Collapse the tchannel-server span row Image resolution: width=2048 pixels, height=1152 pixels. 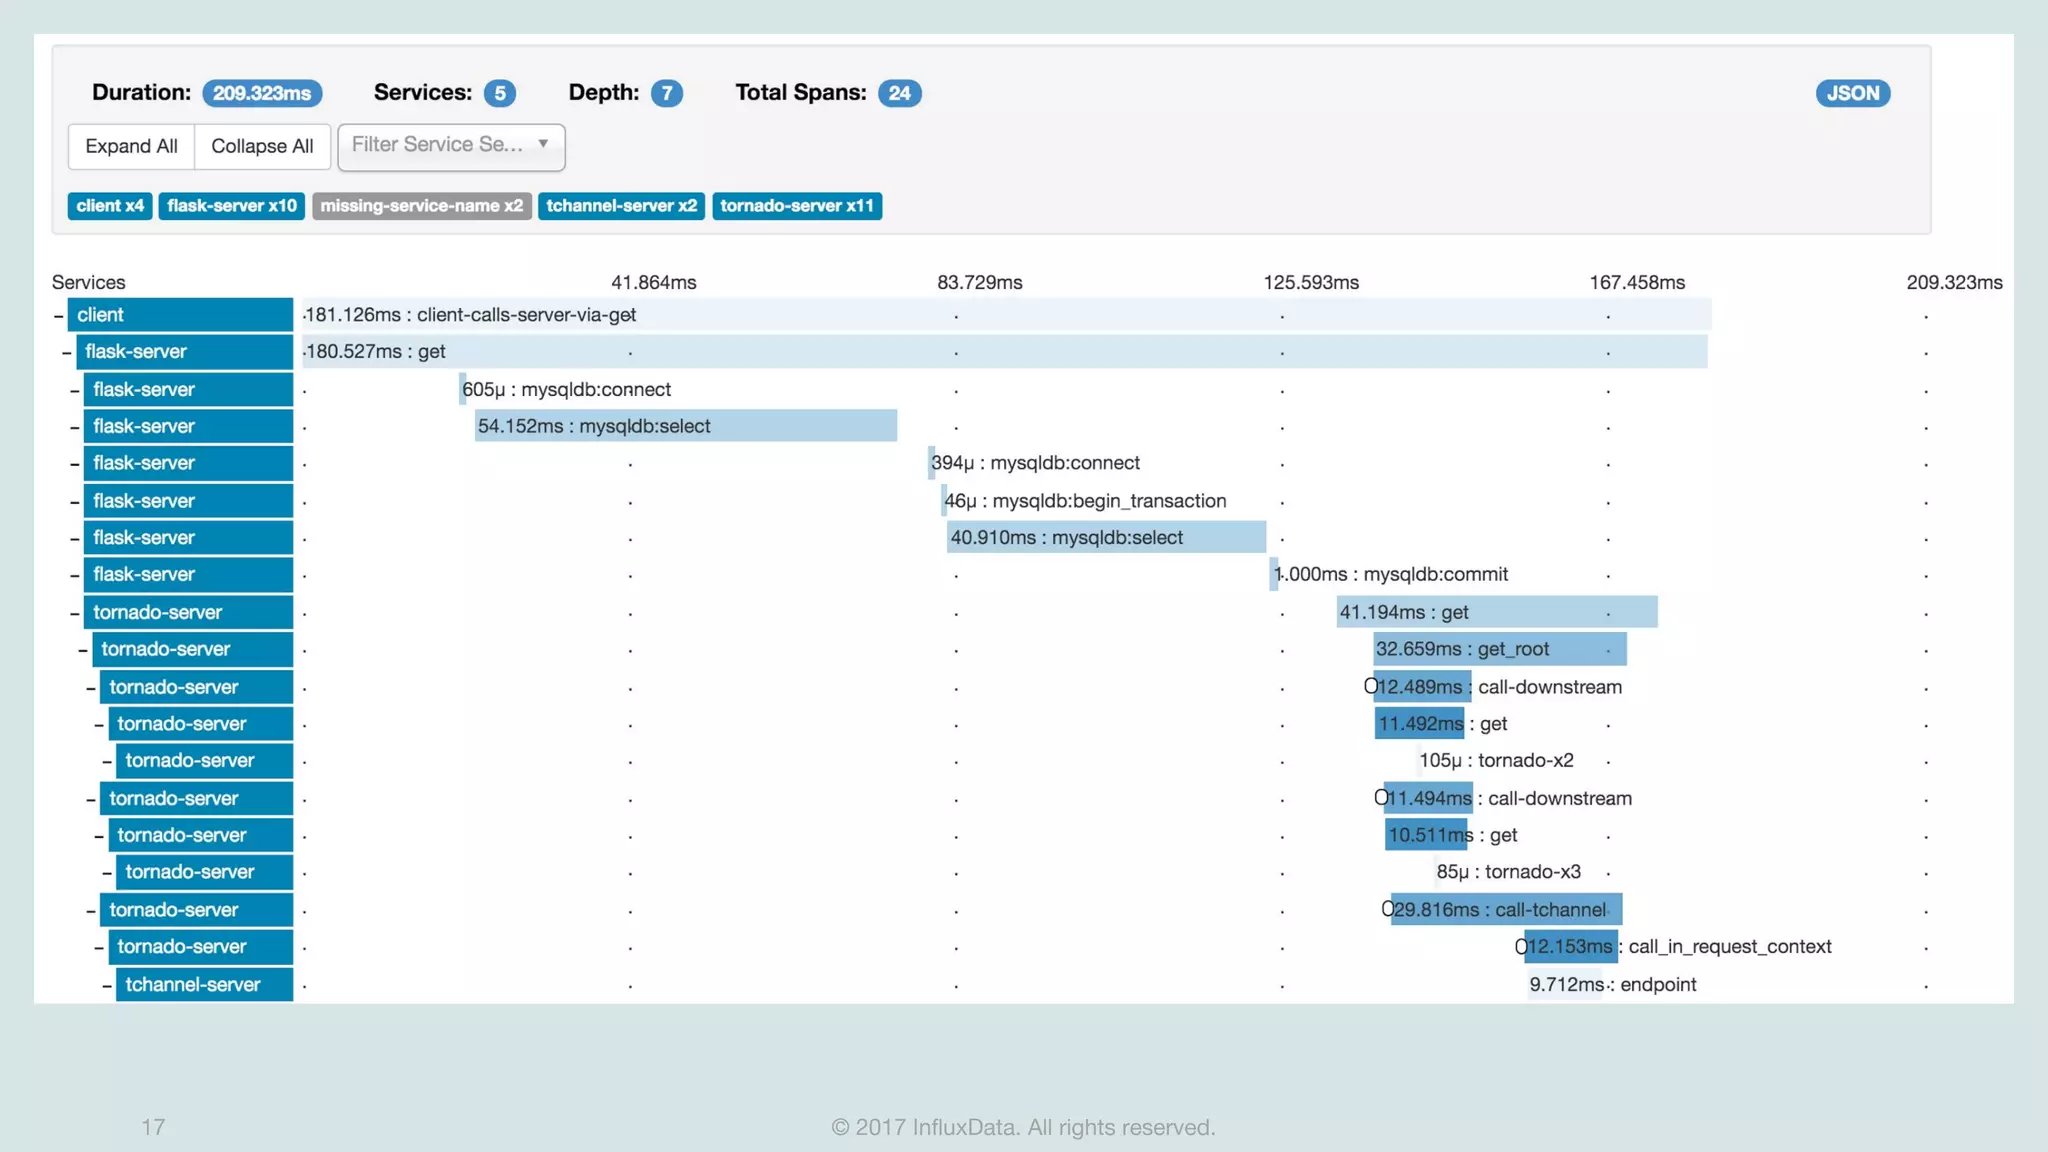(107, 985)
